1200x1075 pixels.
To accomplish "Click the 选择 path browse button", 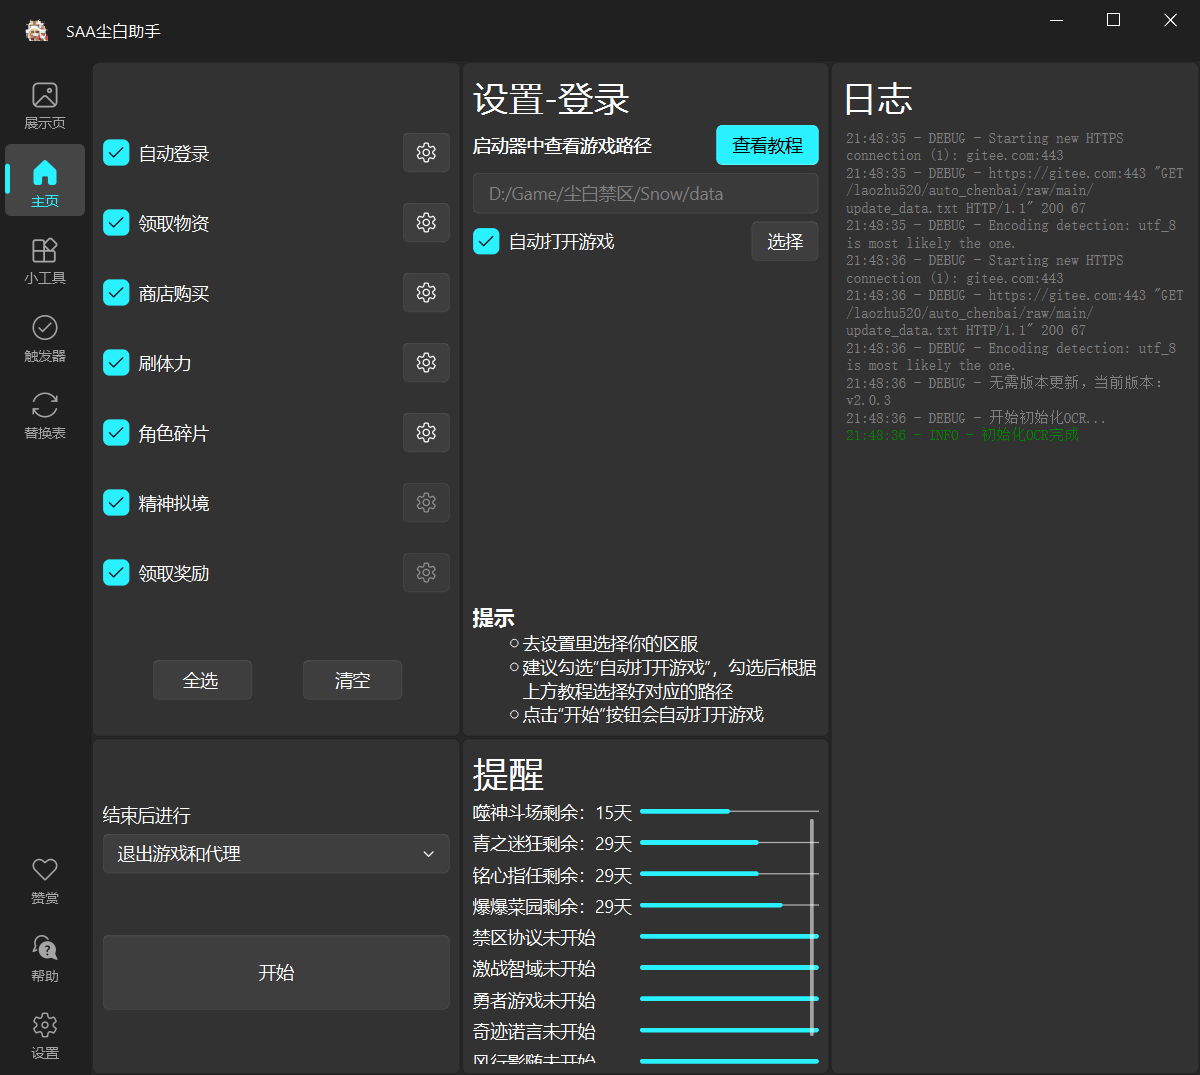I will point(785,241).
